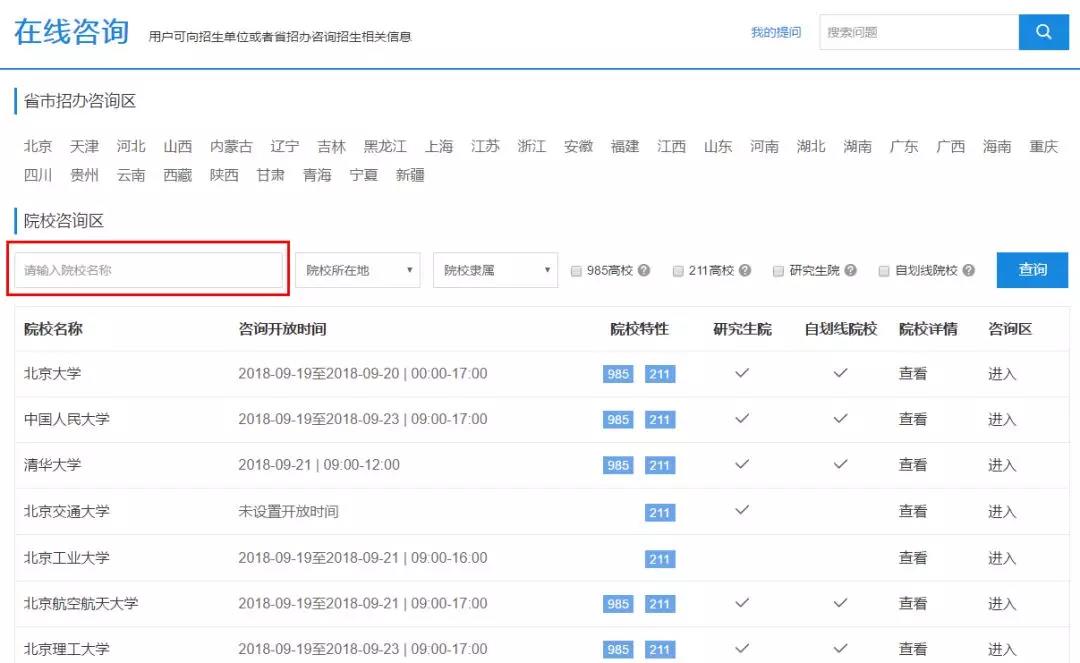The image size is (1080, 663).
Task: Open 我的提问 link
Action: pos(776,33)
